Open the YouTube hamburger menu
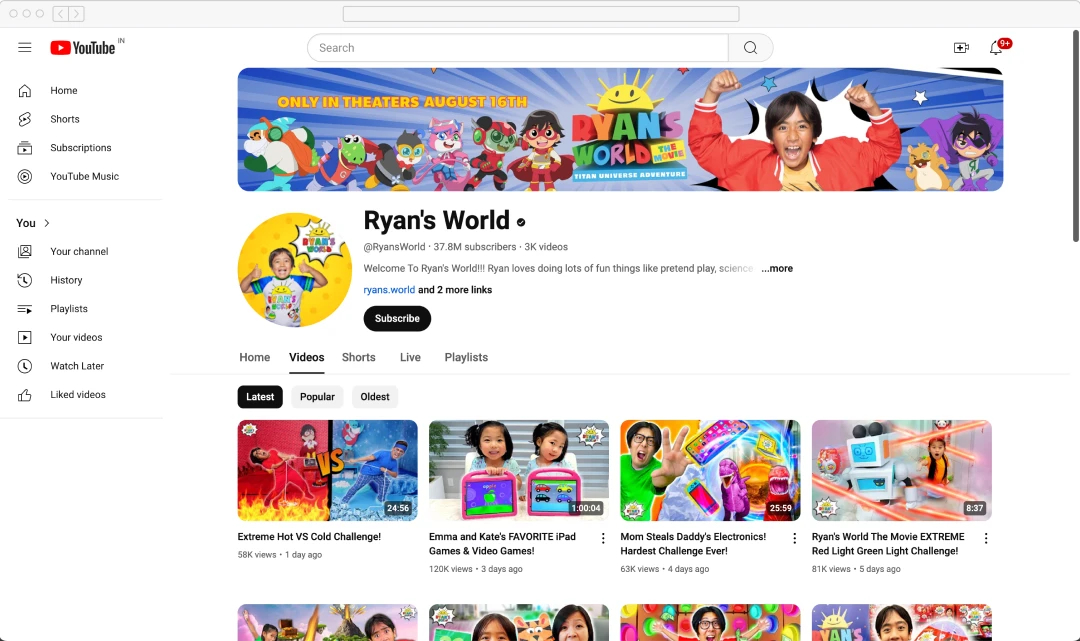 coord(25,47)
